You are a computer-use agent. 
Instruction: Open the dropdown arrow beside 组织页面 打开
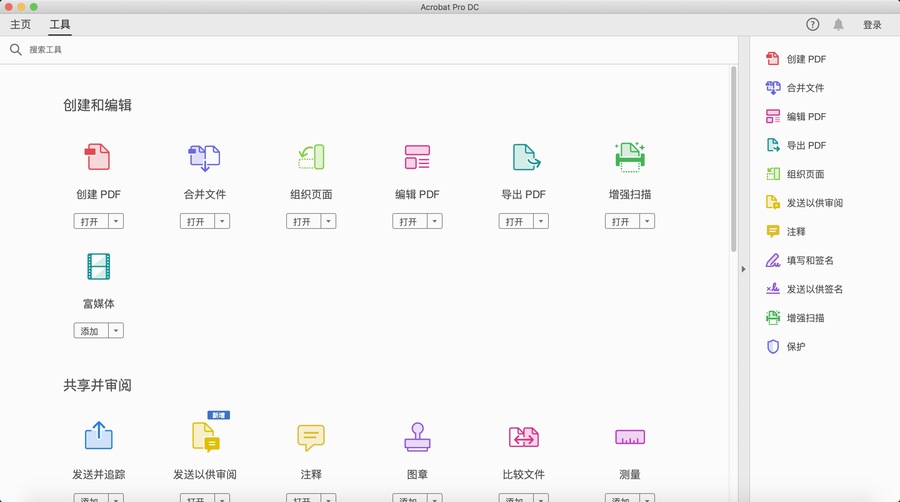[328, 221]
